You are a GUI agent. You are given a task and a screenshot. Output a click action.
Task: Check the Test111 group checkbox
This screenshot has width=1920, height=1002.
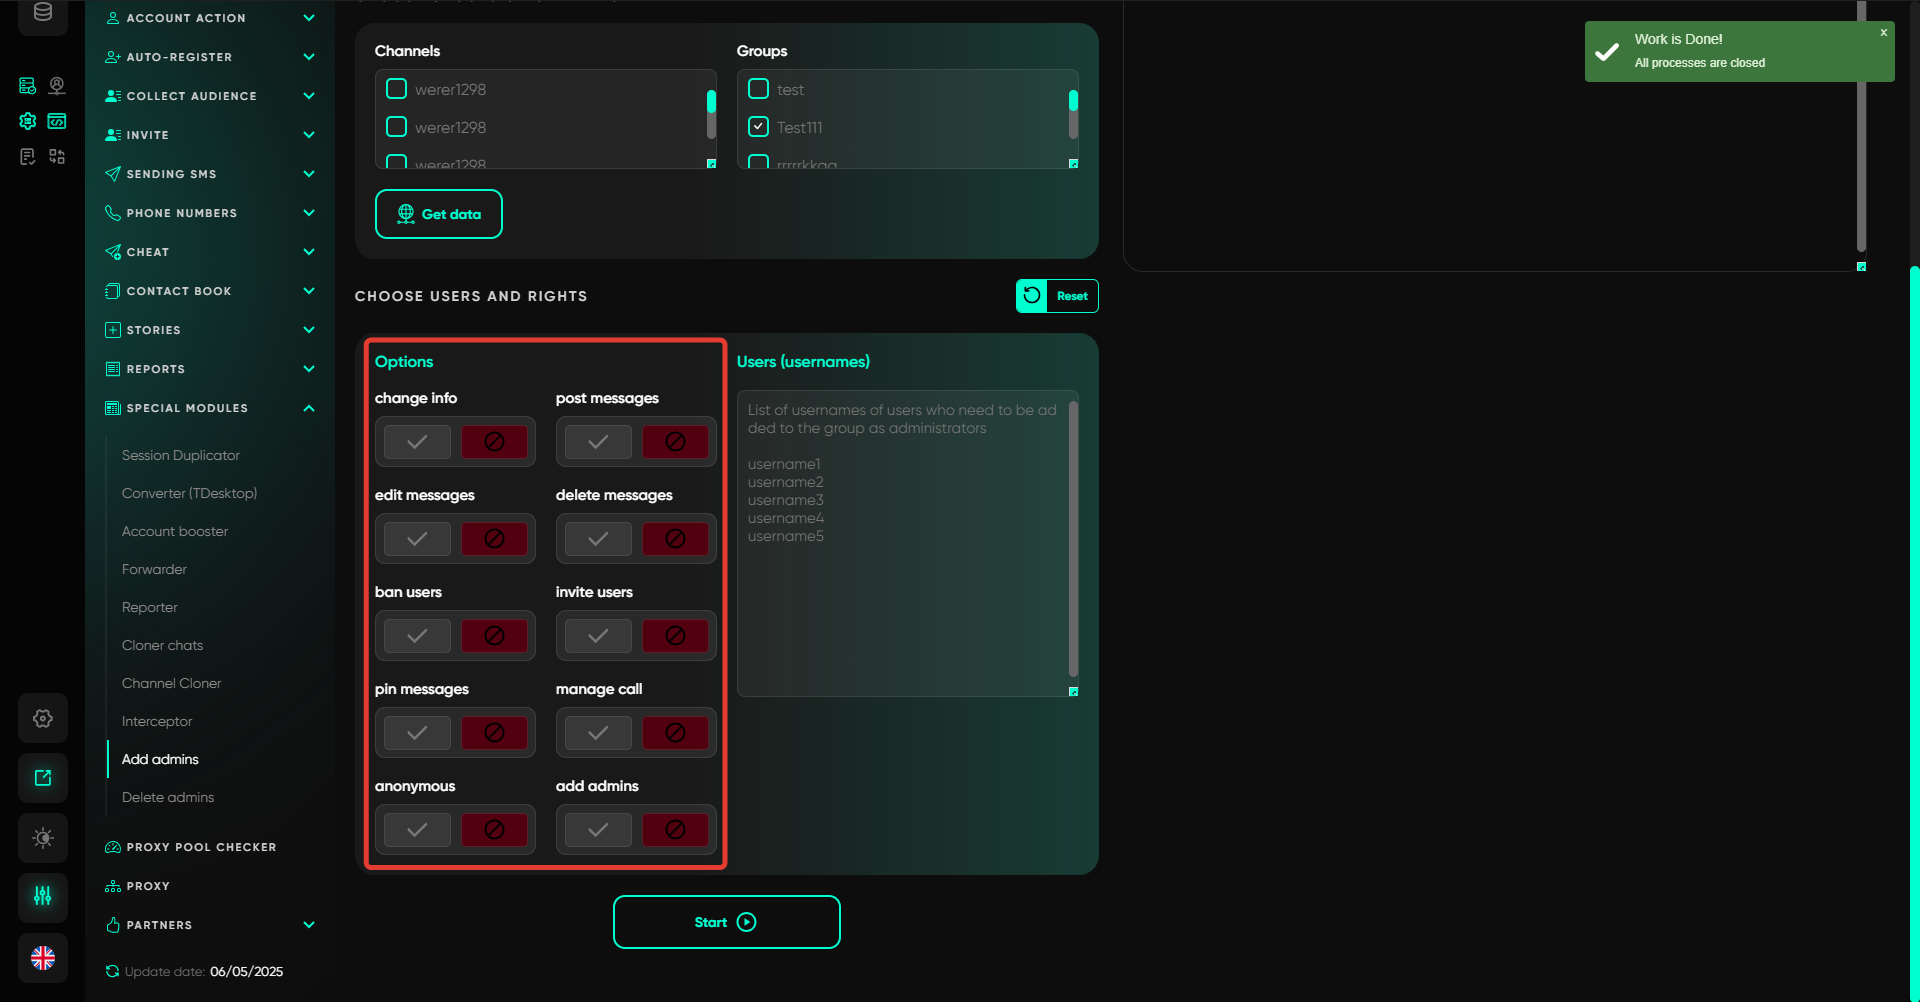click(x=759, y=127)
